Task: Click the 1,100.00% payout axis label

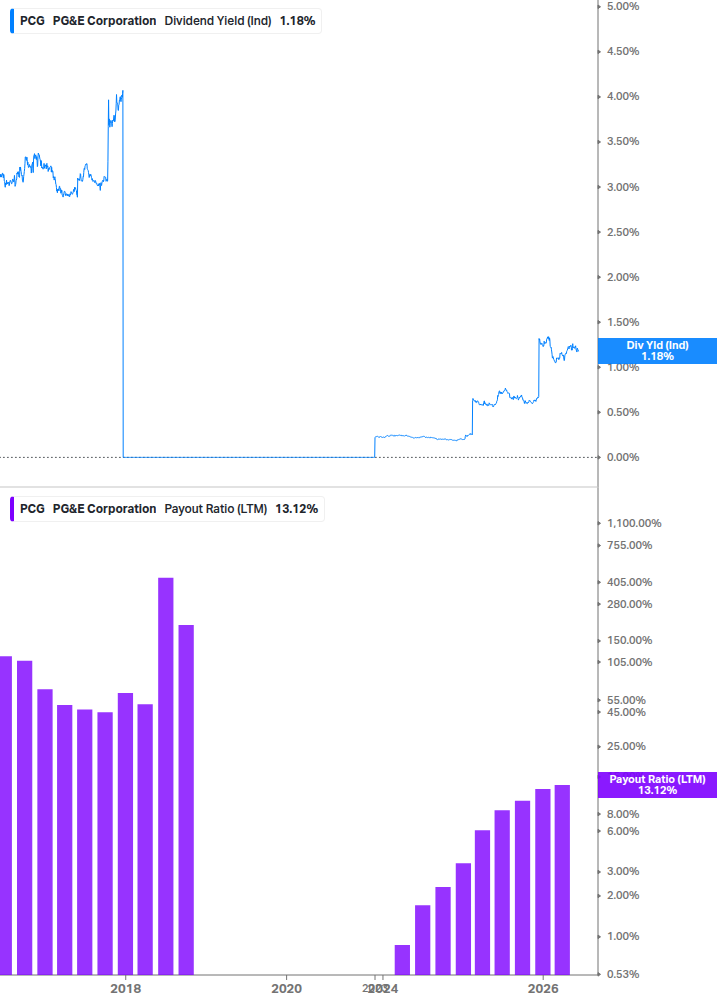Action: (634, 523)
